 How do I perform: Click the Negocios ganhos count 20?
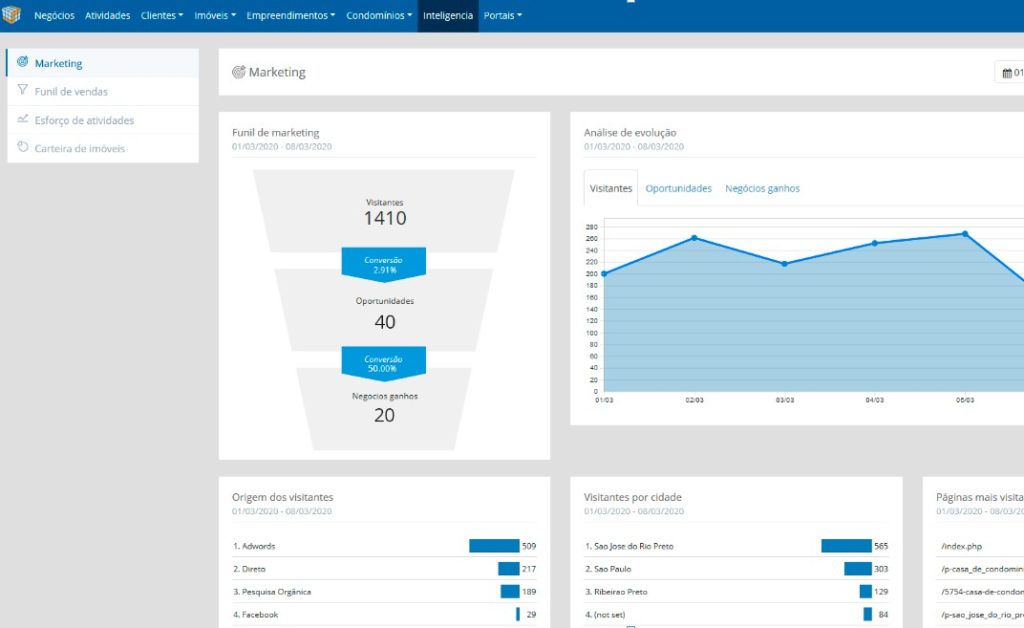click(x=384, y=415)
